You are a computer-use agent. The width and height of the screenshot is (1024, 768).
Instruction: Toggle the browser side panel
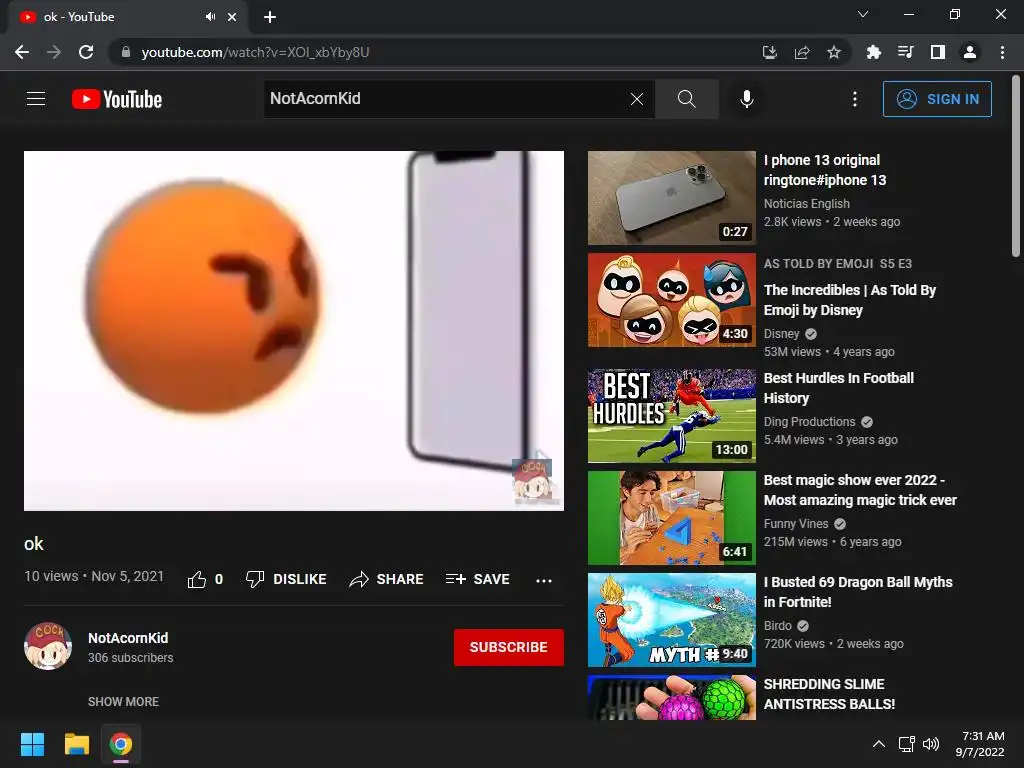click(938, 52)
